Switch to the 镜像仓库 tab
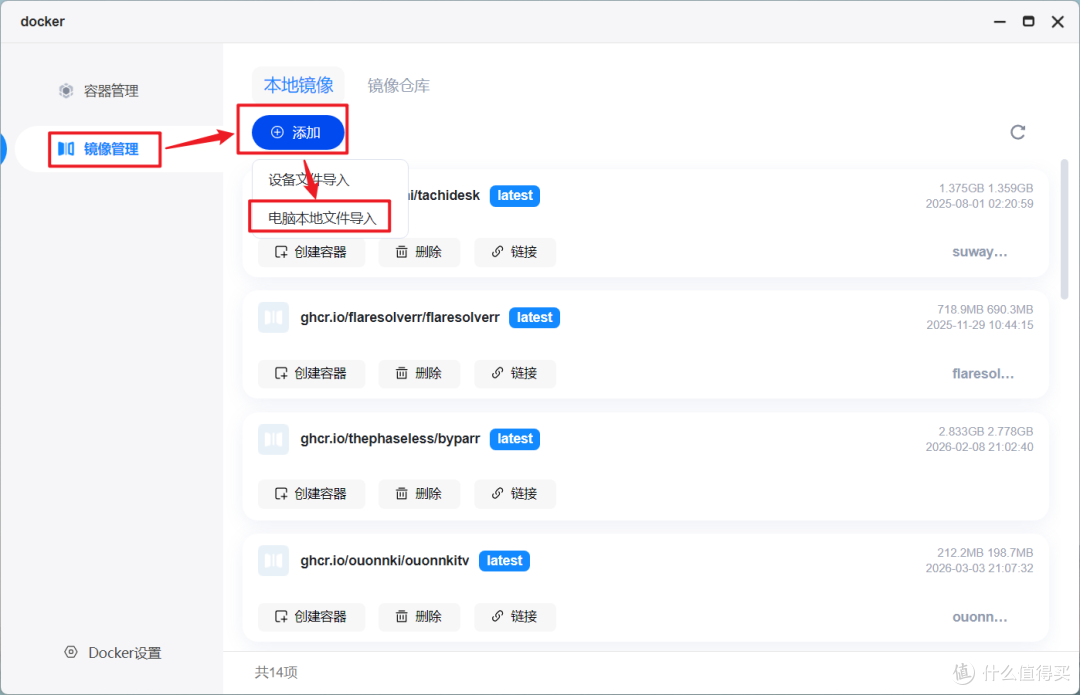This screenshot has width=1080, height=695. pyautogui.click(x=399, y=85)
